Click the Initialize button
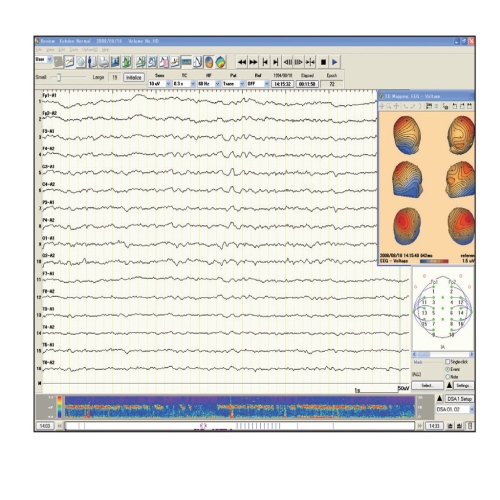 134,77
